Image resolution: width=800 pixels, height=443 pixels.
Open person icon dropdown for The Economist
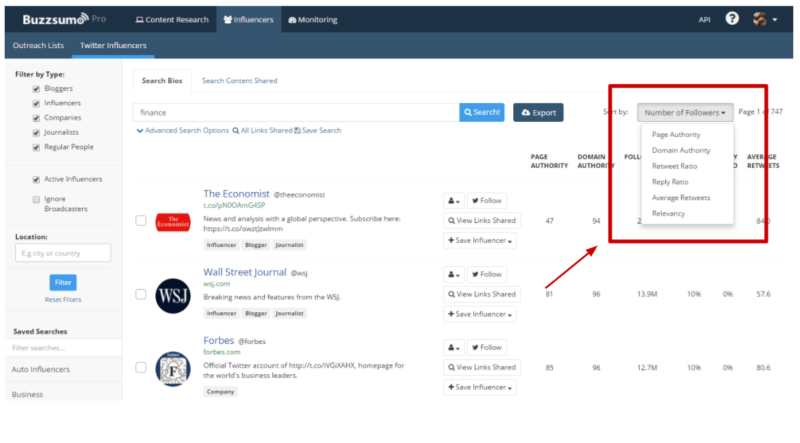[x=454, y=201]
